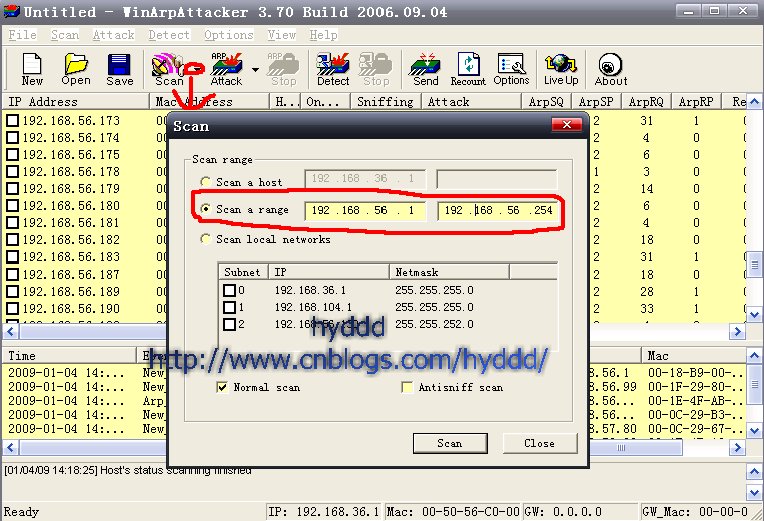
Task: Click the Netmask column header in subnet list
Action: pos(449,272)
